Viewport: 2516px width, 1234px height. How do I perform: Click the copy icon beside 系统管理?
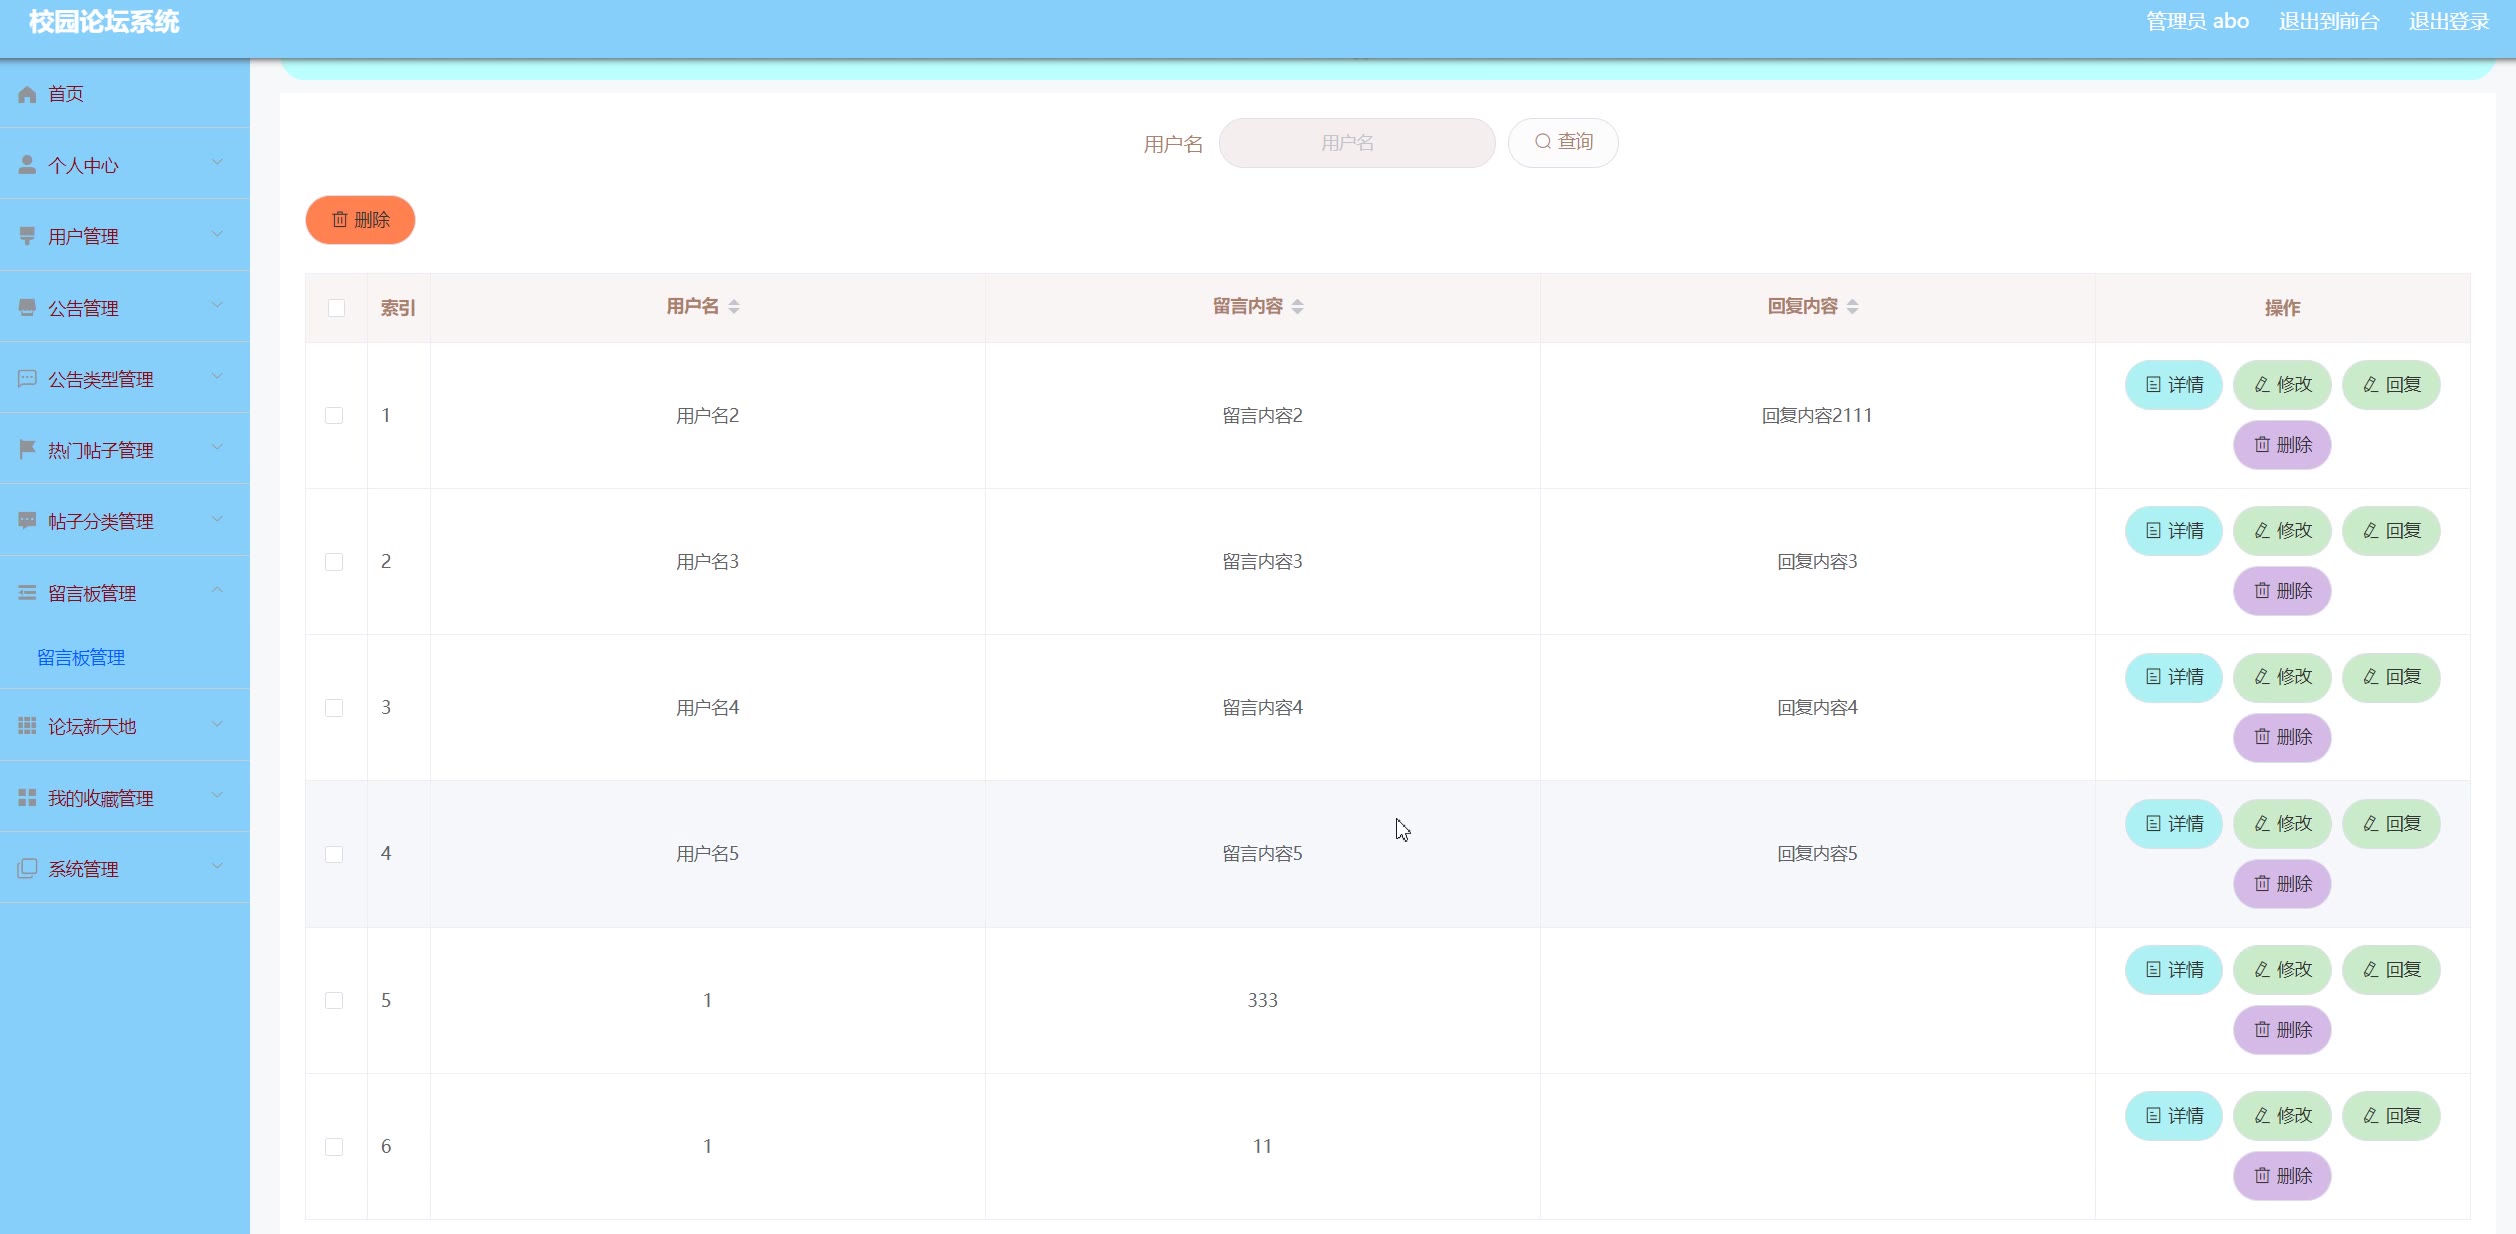27,869
